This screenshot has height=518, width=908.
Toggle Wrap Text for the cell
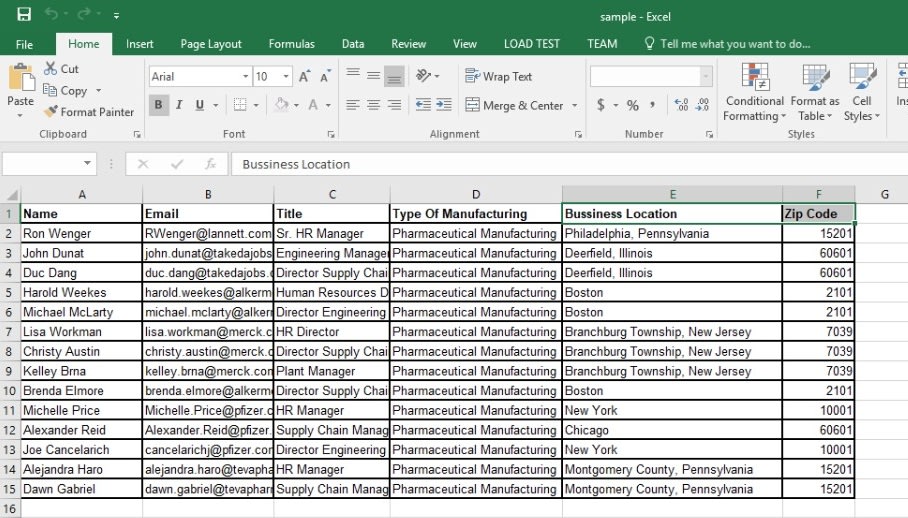click(498, 77)
